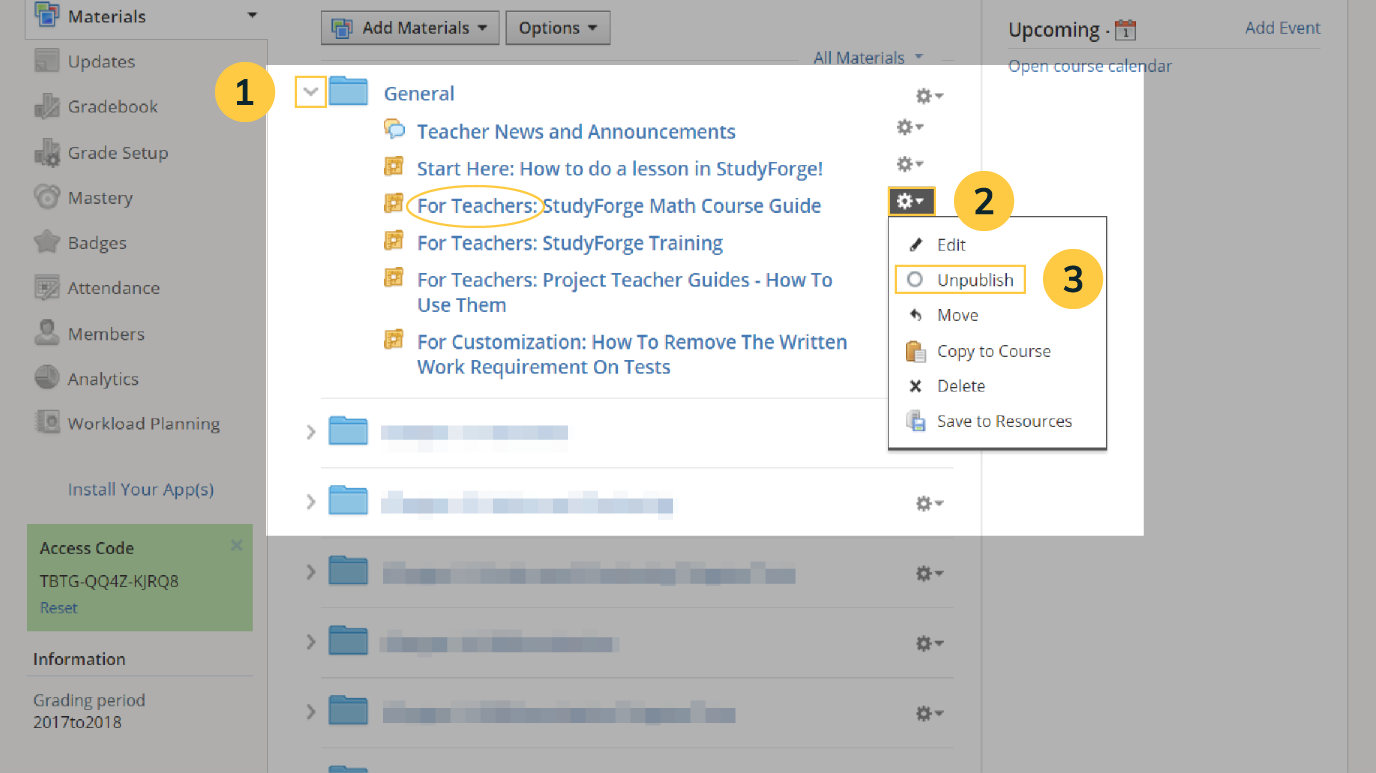This screenshot has width=1376, height=773.
Task: Click active gear for Math Course Guide
Action: pyautogui.click(x=912, y=202)
